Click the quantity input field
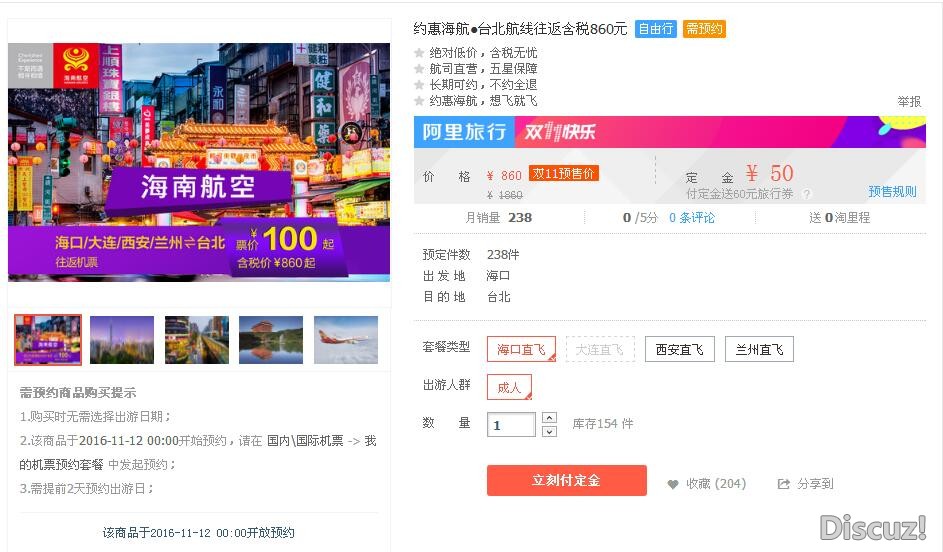The width and height of the screenshot is (943, 552). (x=511, y=425)
